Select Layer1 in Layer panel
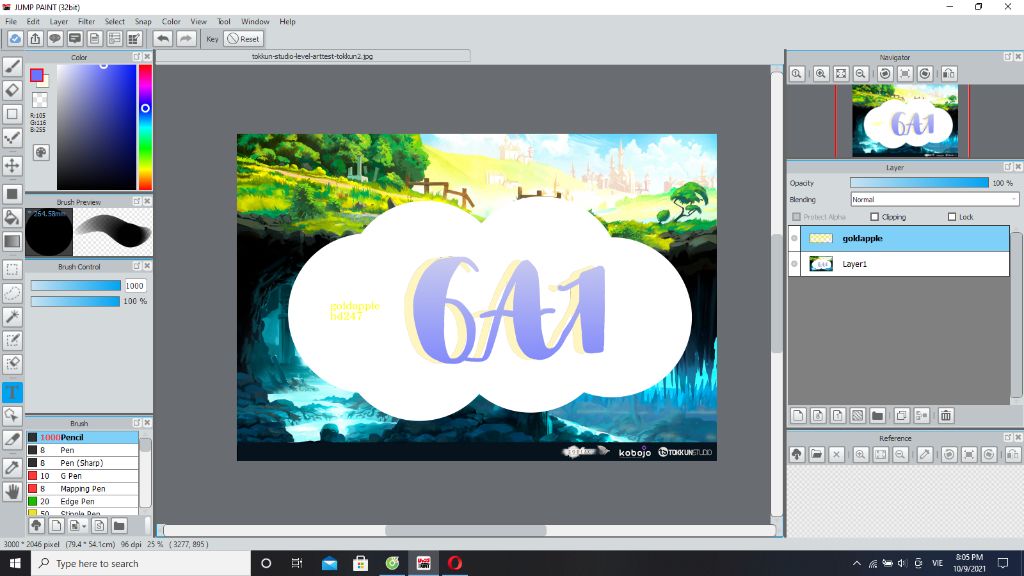This screenshot has width=1024, height=576. pos(899,264)
